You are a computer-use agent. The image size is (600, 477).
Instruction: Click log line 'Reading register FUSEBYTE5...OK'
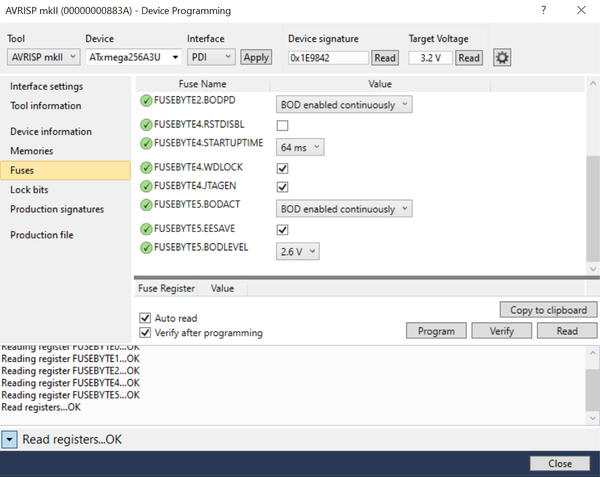(x=71, y=395)
